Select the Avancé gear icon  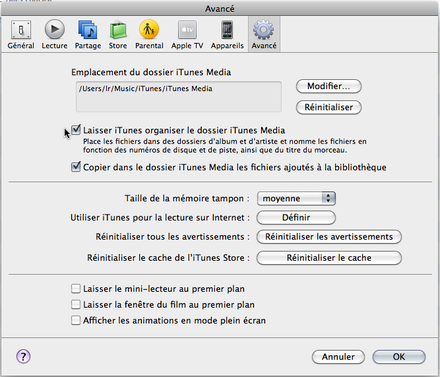[263, 30]
